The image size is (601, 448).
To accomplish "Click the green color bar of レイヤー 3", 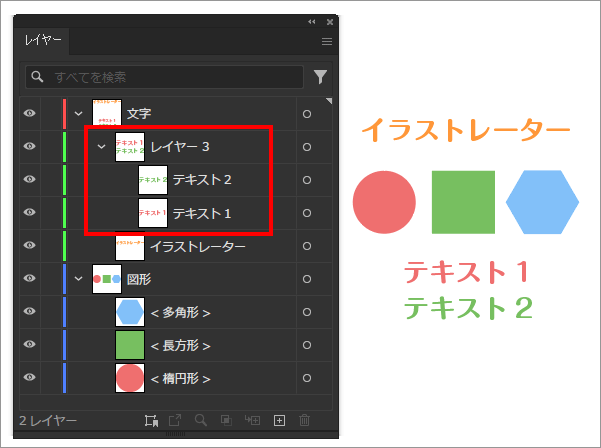I will (64, 147).
